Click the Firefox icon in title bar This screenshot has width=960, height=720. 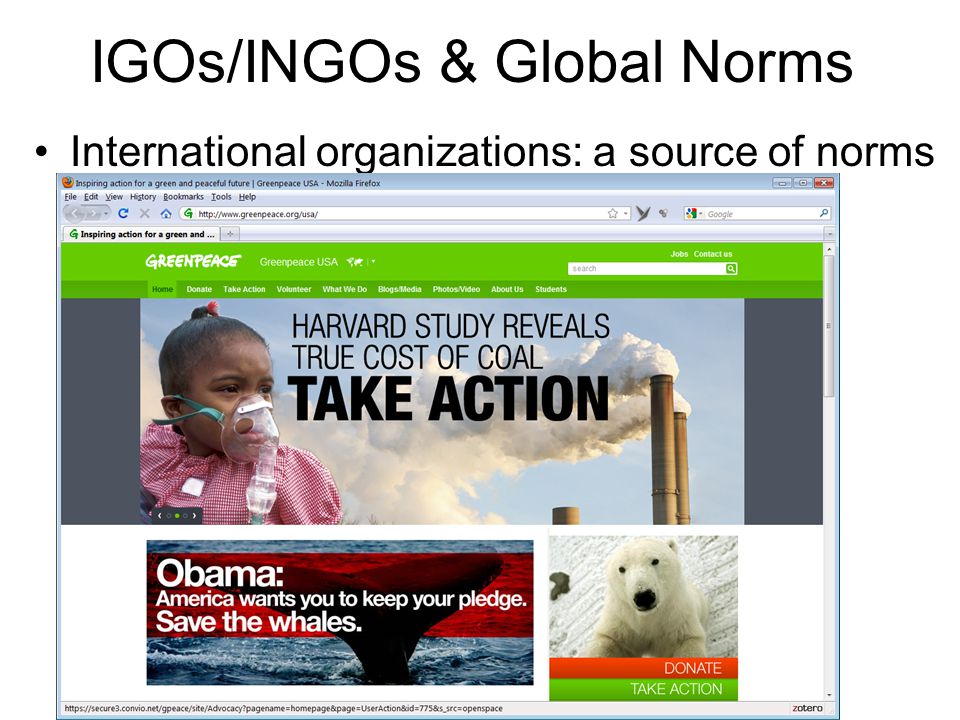tap(67, 182)
